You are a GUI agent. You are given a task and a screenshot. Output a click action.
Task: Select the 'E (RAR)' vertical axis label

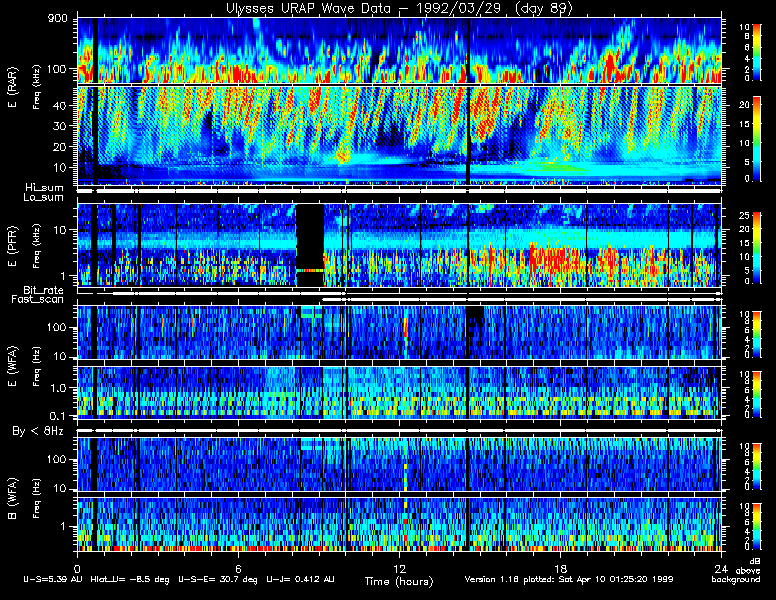[12, 88]
